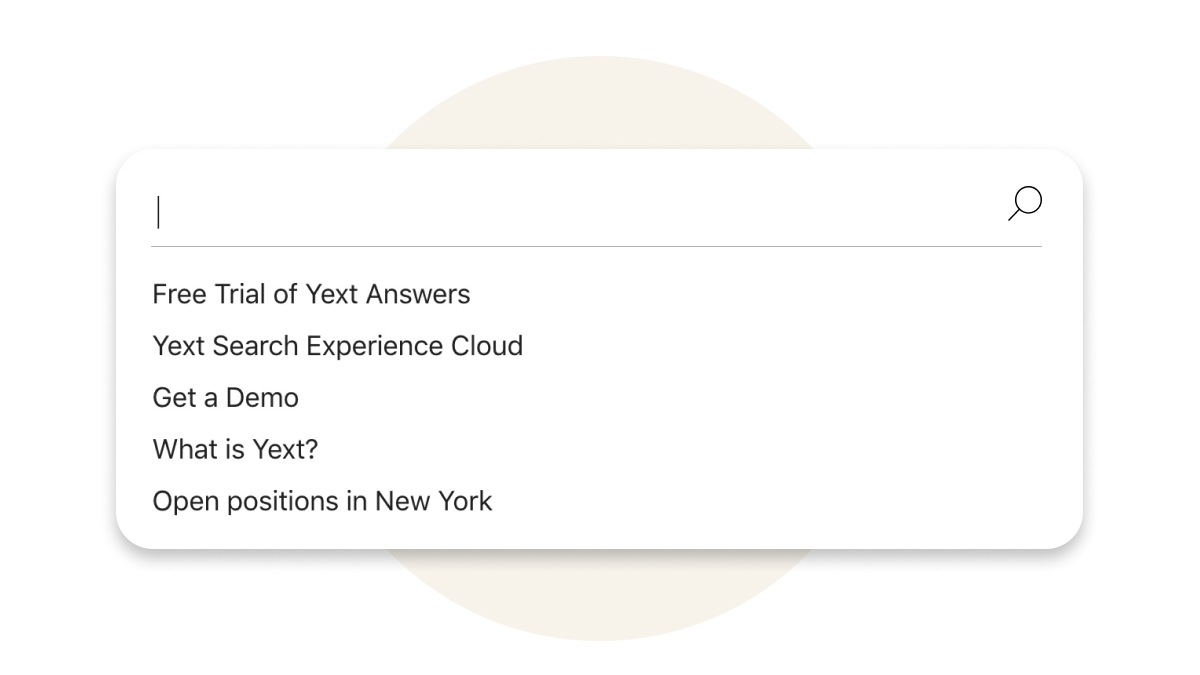Pick the "What is Yext?" suggestion

[x=235, y=450]
